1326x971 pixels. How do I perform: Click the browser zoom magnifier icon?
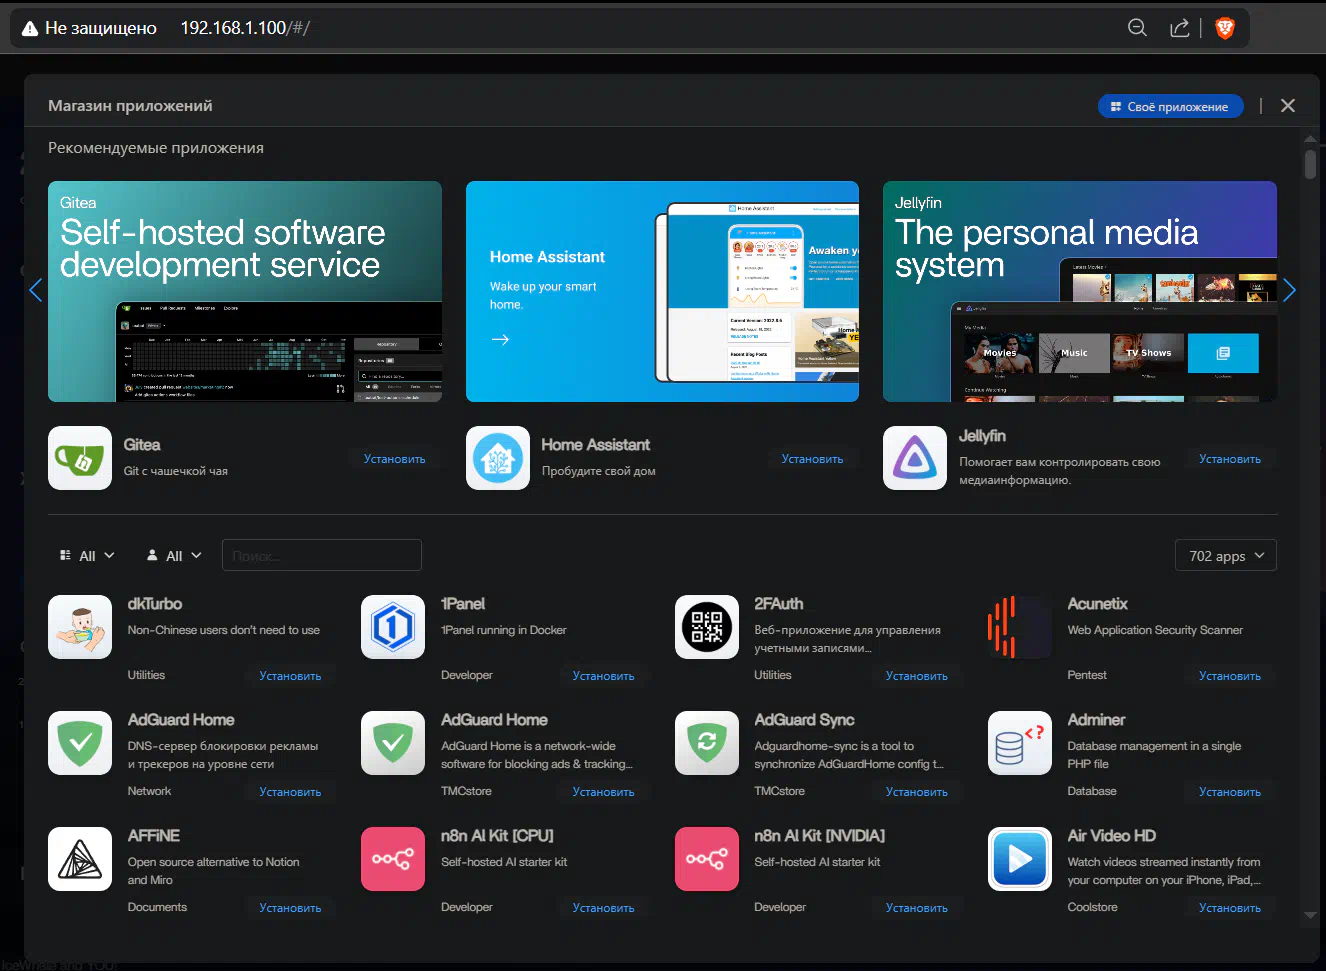[x=1137, y=28]
